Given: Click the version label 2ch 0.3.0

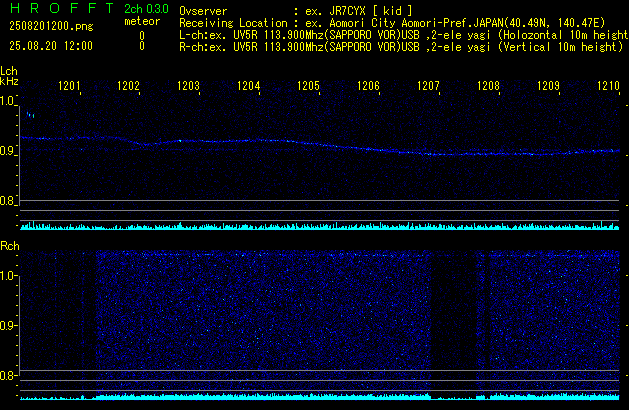Looking at the screenshot, I should [146, 9].
